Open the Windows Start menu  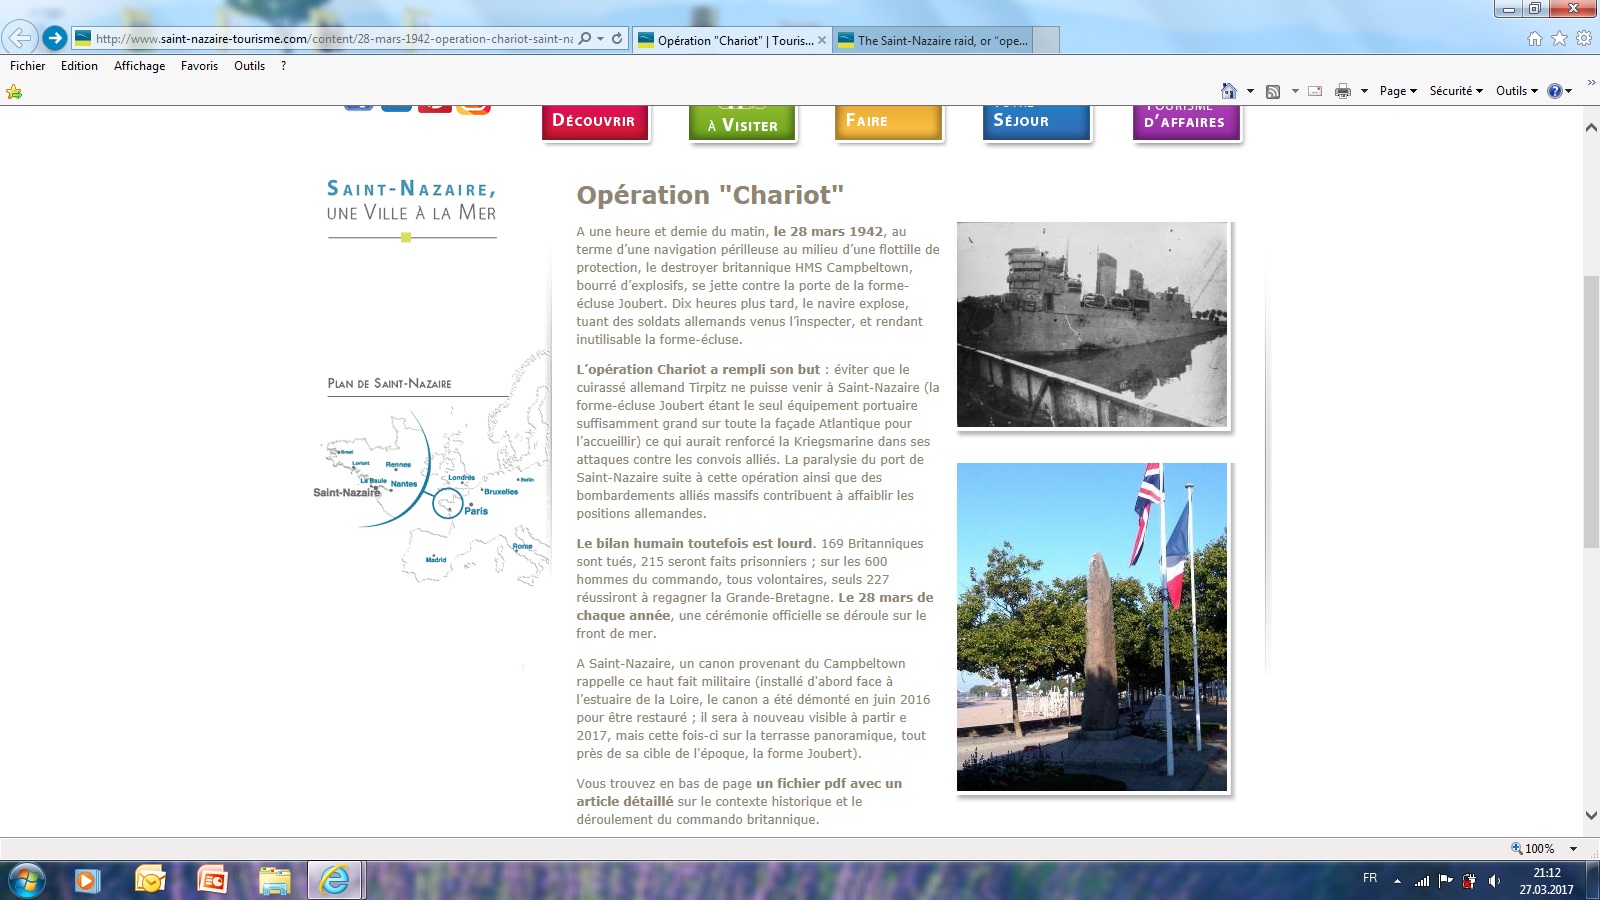point(27,881)
